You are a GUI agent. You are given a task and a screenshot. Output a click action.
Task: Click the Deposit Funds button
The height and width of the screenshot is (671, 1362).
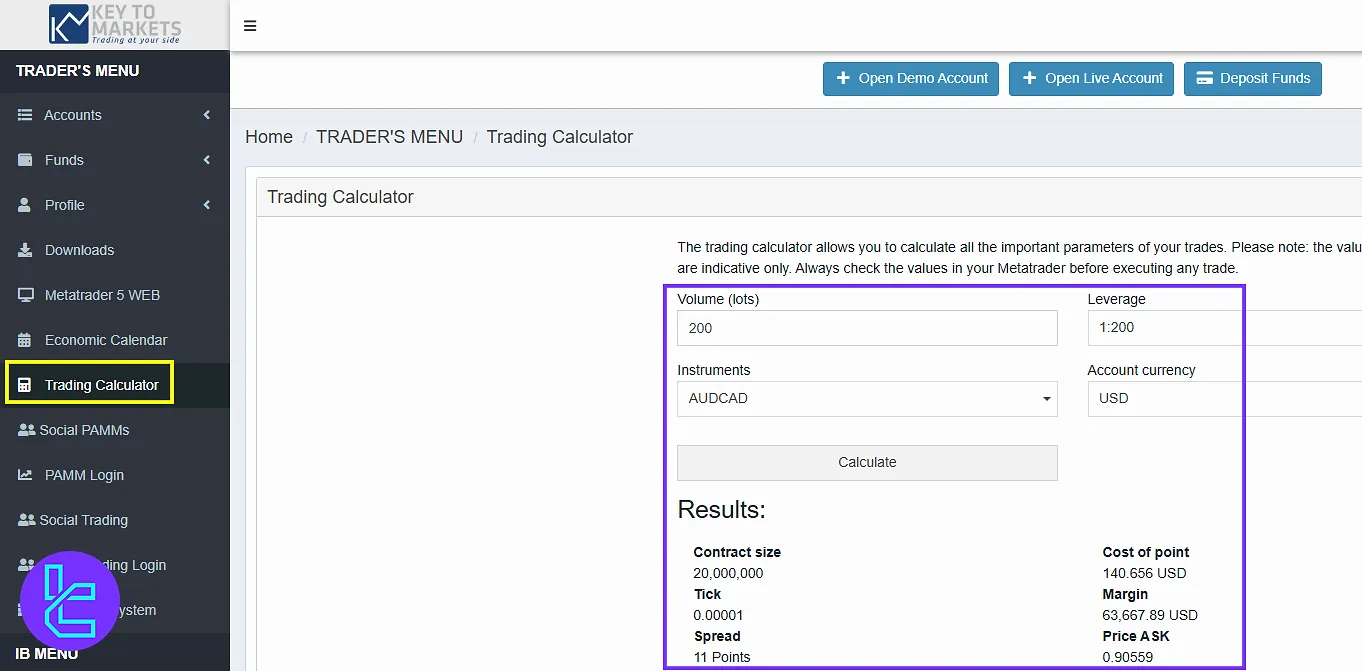[x=1253, y=78]
